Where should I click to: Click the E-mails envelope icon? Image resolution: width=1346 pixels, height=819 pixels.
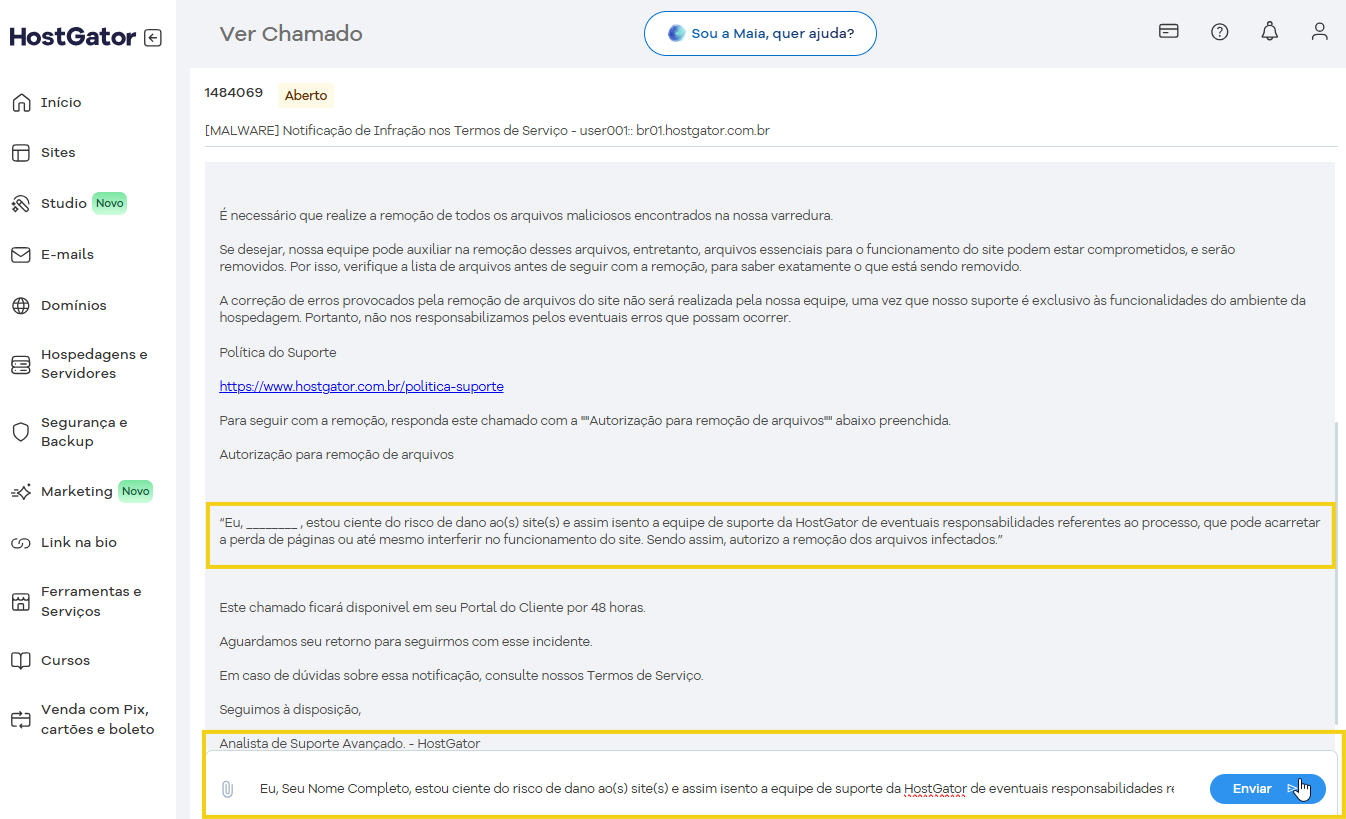coord(21,254)
